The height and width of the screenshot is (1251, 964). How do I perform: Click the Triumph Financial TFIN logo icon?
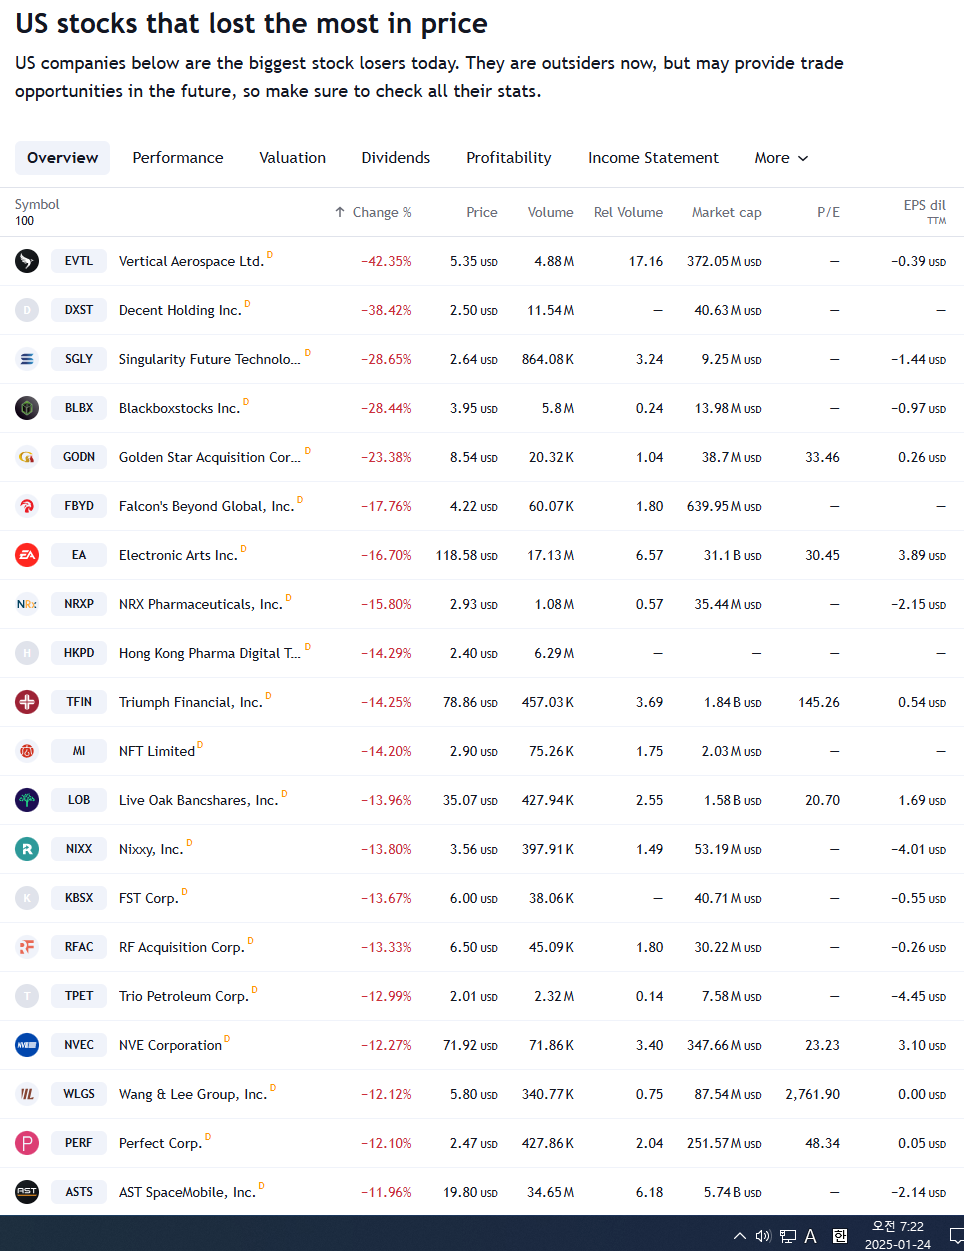click(27, 702)
